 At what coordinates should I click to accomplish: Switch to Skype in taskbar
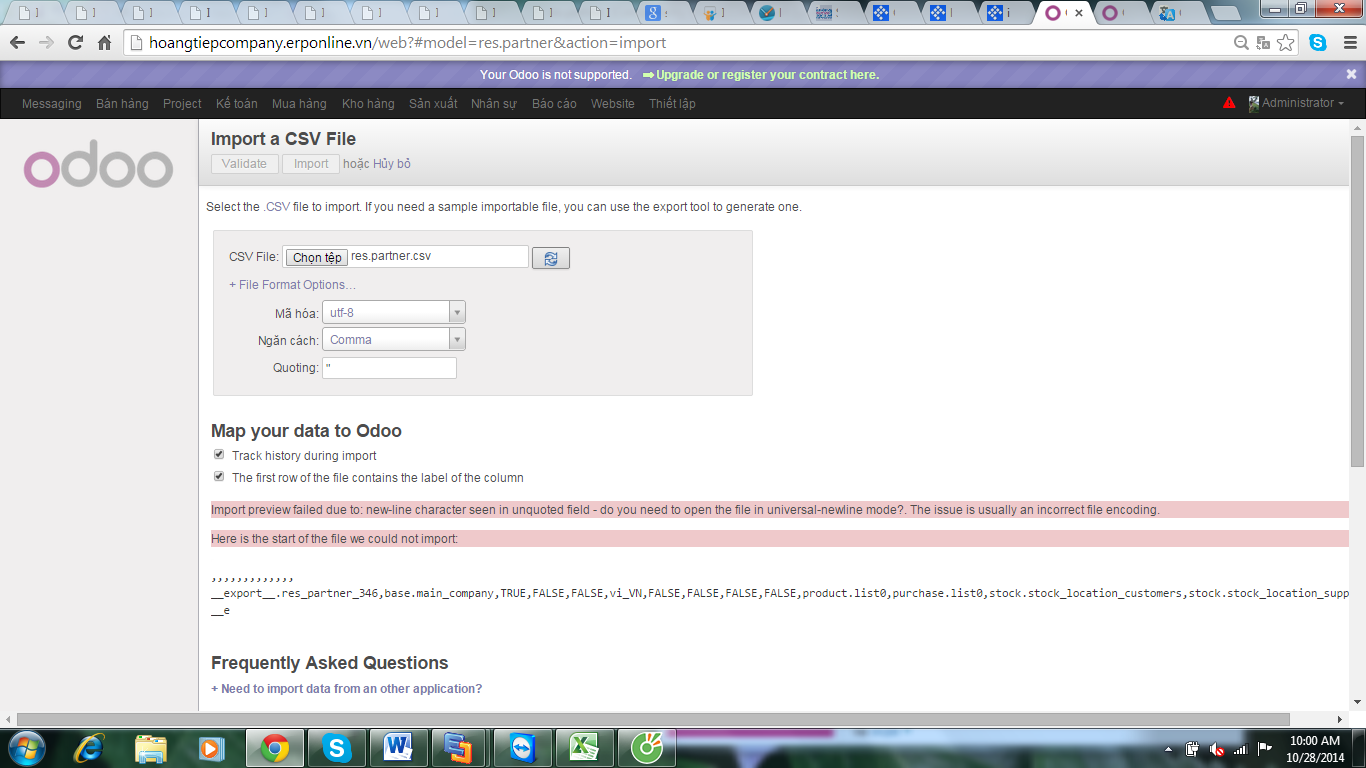point(336,748)
